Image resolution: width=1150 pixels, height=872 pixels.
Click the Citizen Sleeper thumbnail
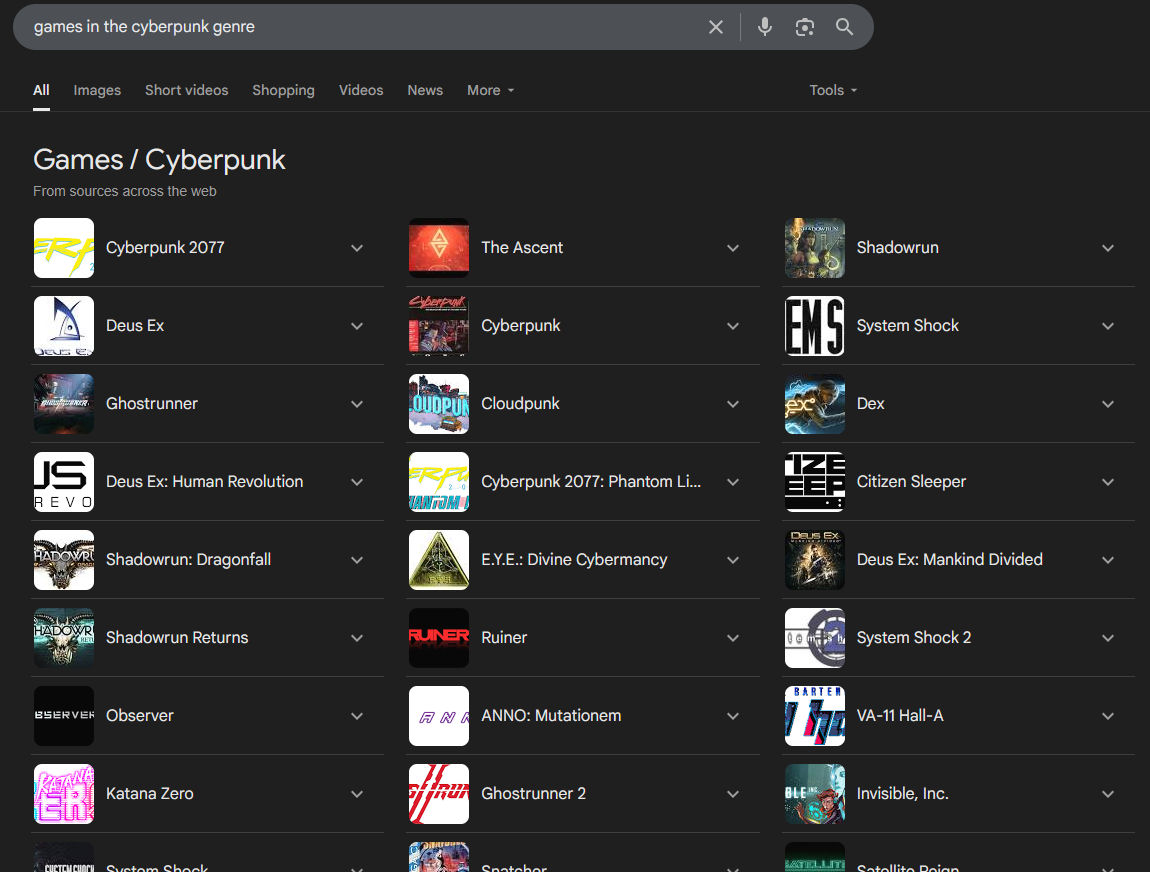coord(815,482)
